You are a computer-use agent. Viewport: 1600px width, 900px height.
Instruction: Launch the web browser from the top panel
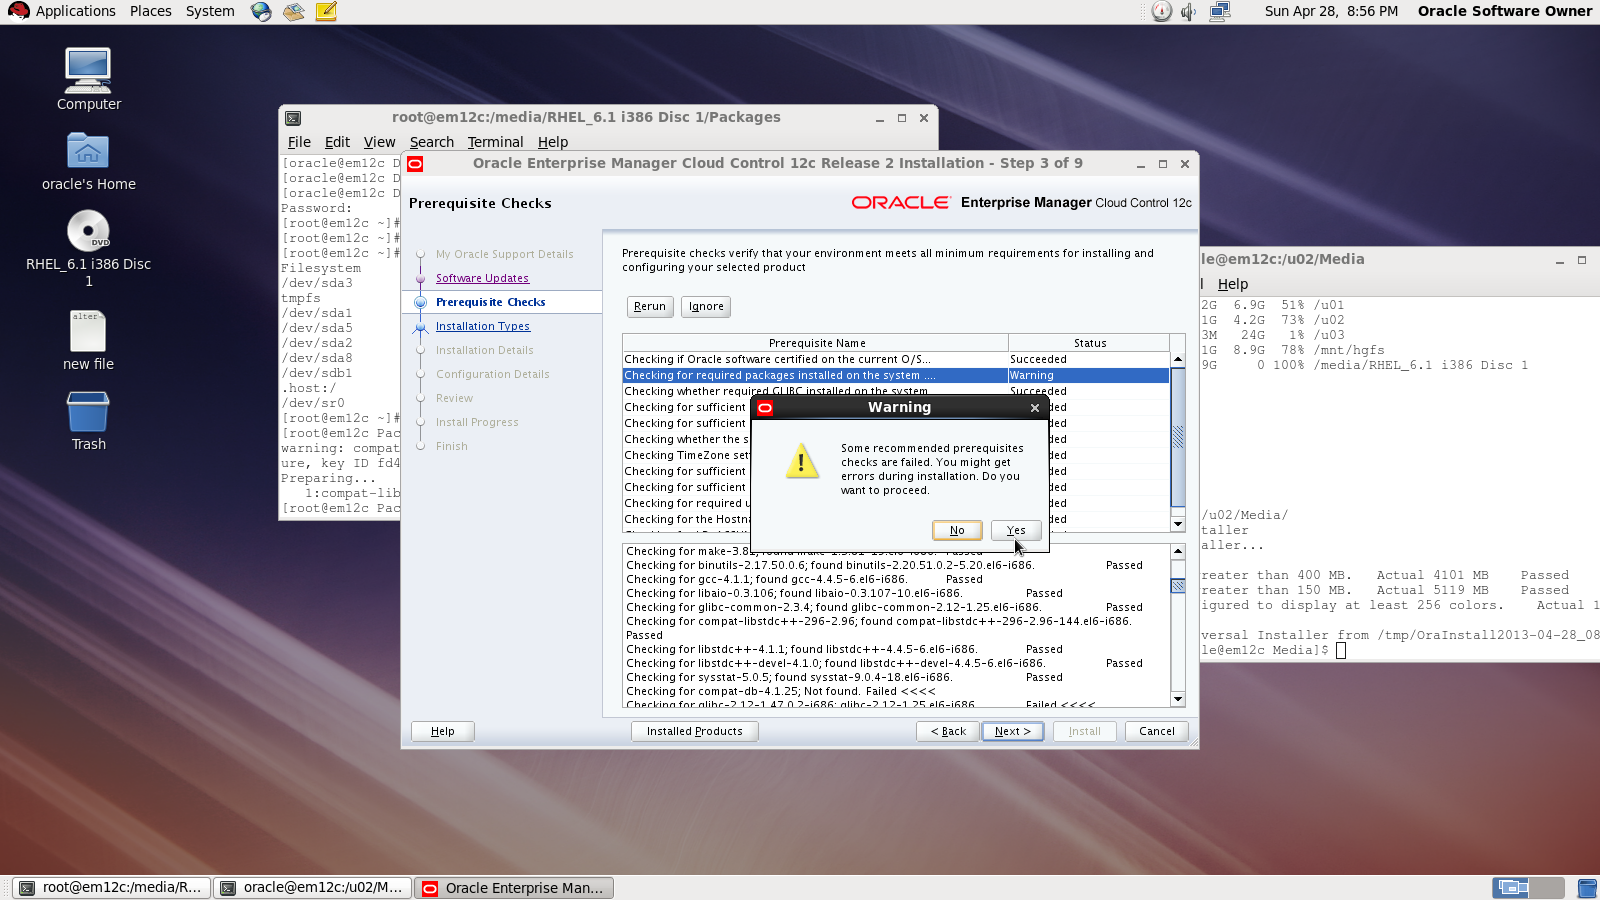[260, 12]
